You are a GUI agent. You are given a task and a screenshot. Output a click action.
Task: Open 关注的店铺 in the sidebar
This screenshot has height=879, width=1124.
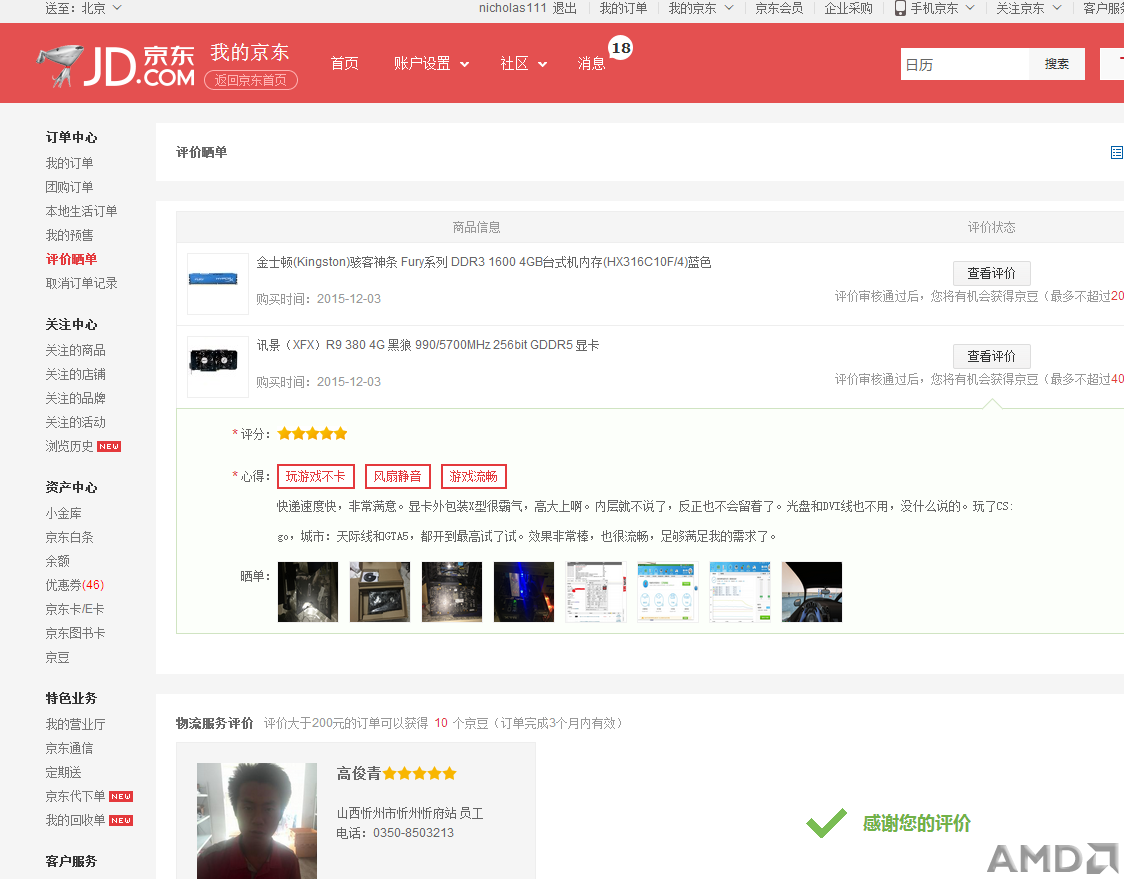tap(75, 374)
